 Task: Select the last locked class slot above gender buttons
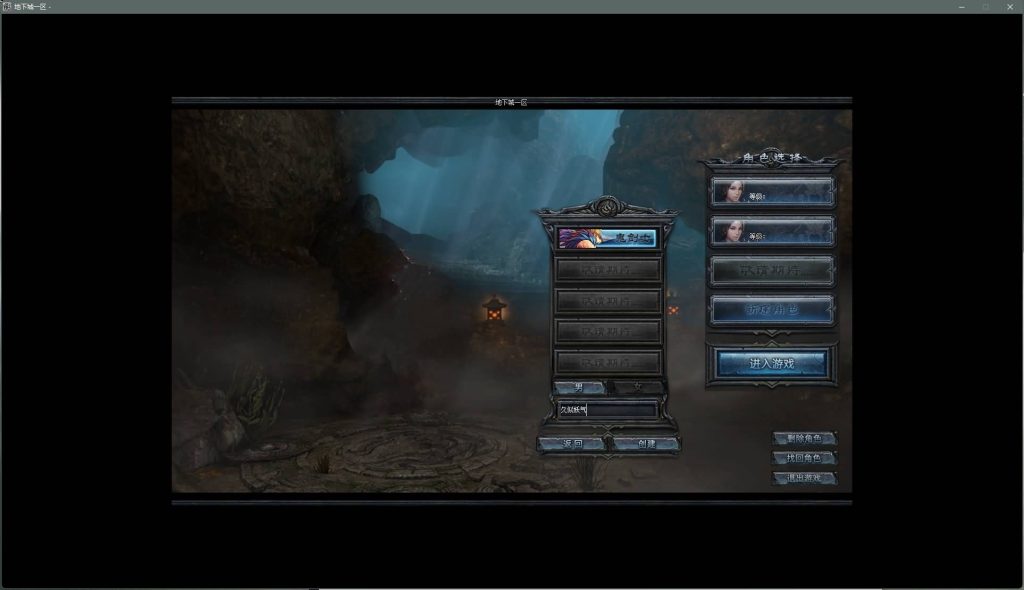click(607, 361)
